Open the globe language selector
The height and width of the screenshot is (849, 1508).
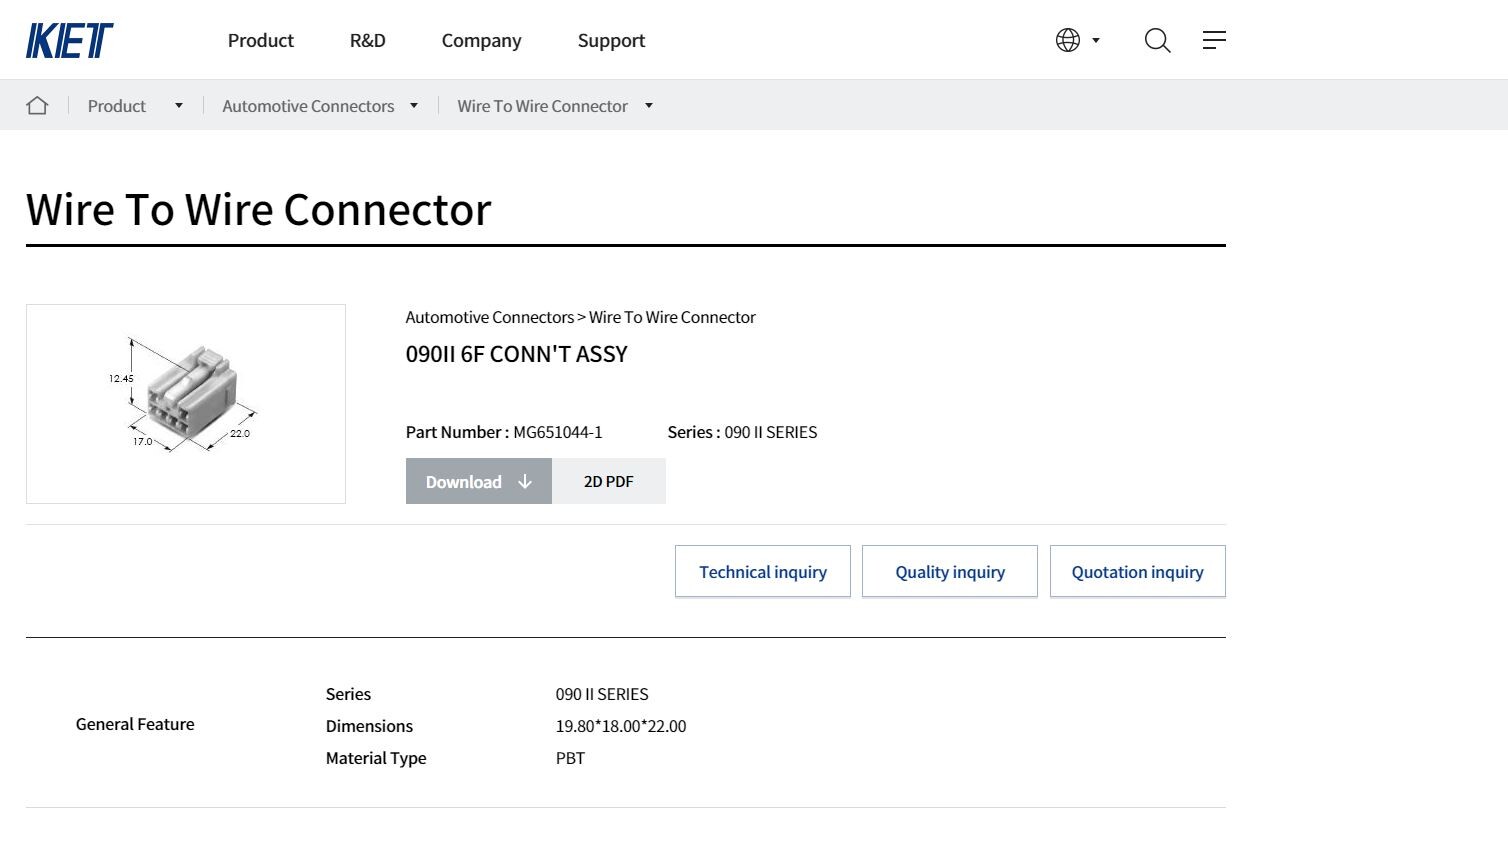[1068, 40]
